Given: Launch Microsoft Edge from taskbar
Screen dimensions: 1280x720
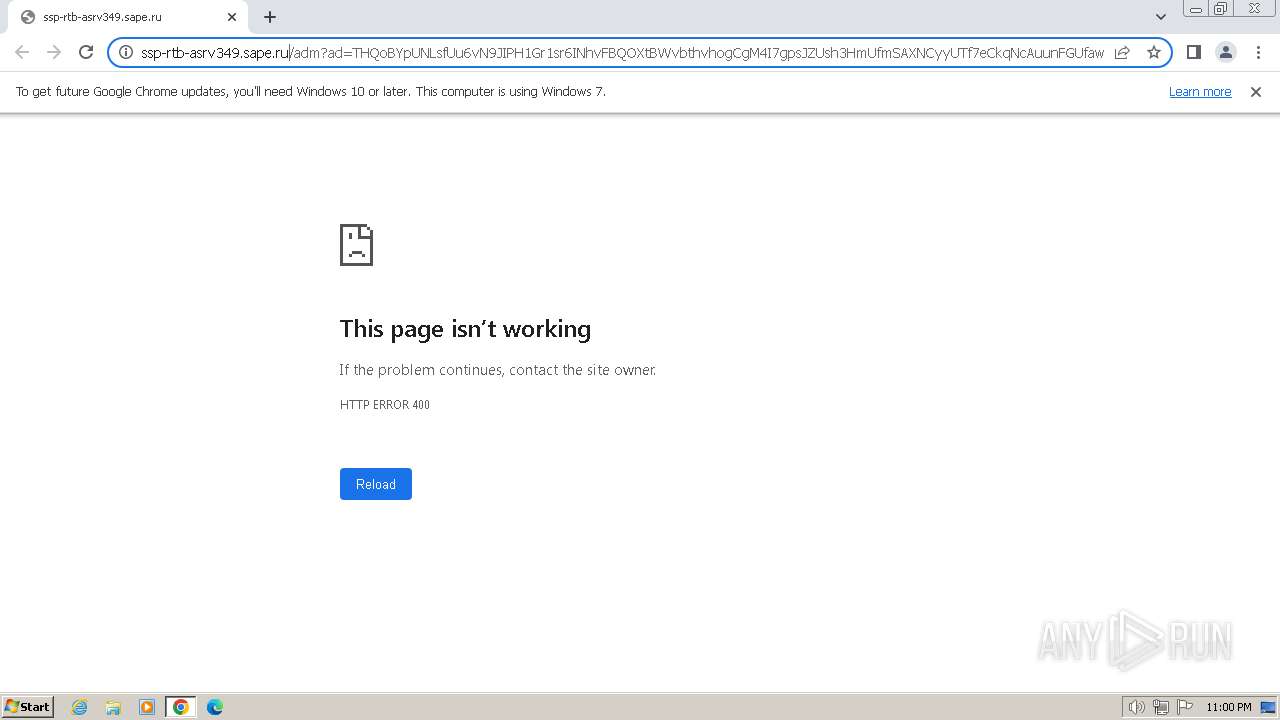Looking at the screenshot, I should 215,707.
